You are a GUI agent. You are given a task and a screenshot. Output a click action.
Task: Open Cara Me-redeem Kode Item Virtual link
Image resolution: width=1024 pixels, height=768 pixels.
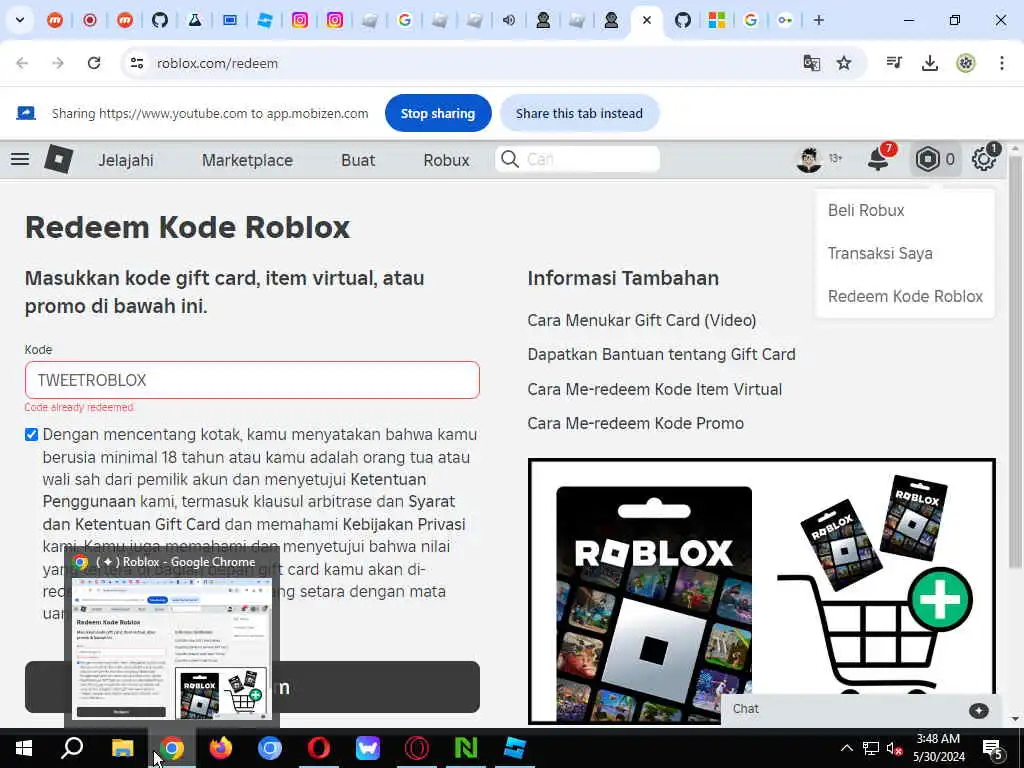pos(654,389)
